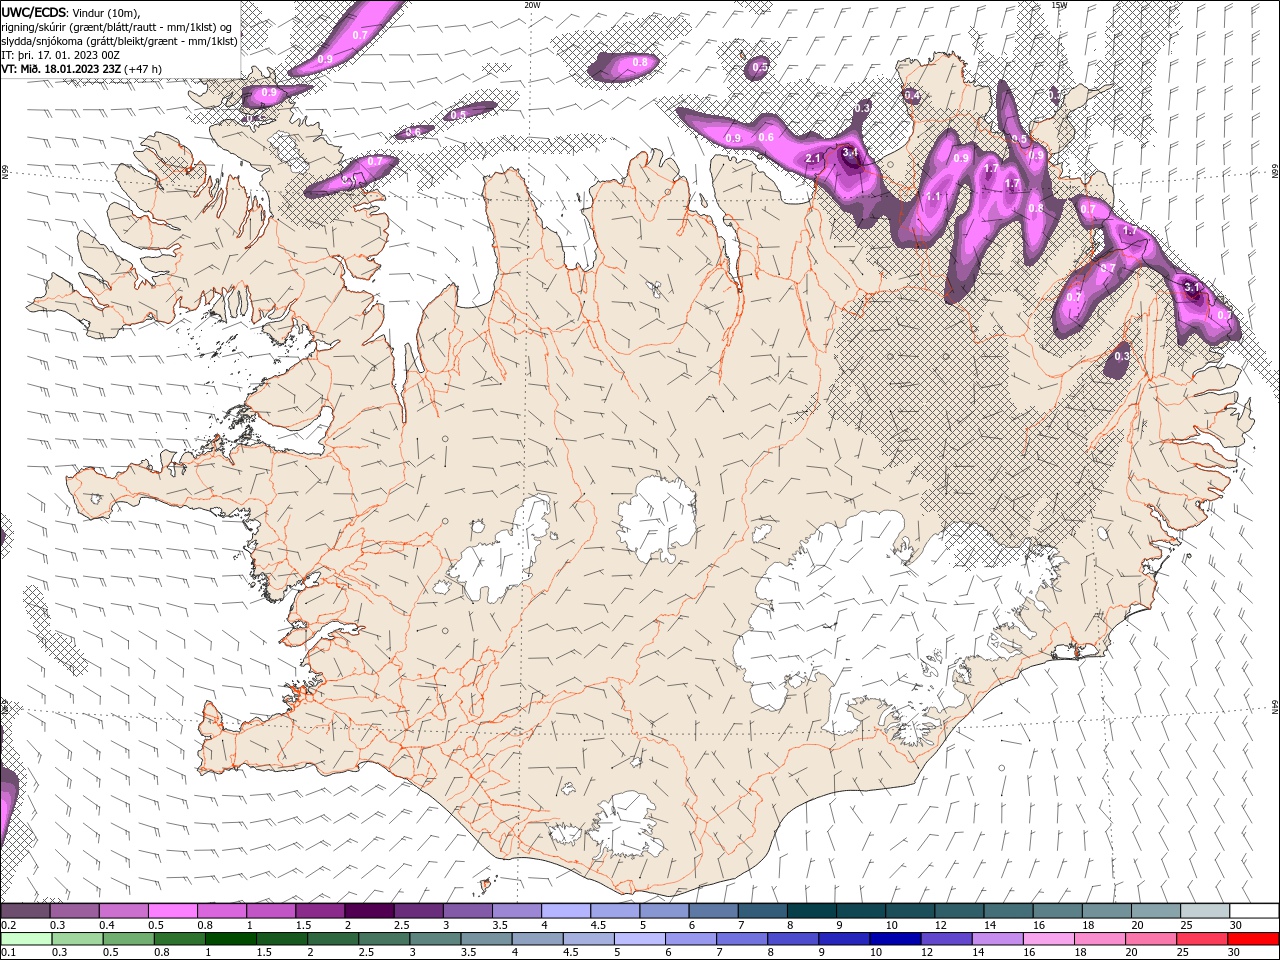Select the deep blue 10–12 rain scale swatch
The width and height of the screenshot is (1280, 960).
click(x=894, y=939)
